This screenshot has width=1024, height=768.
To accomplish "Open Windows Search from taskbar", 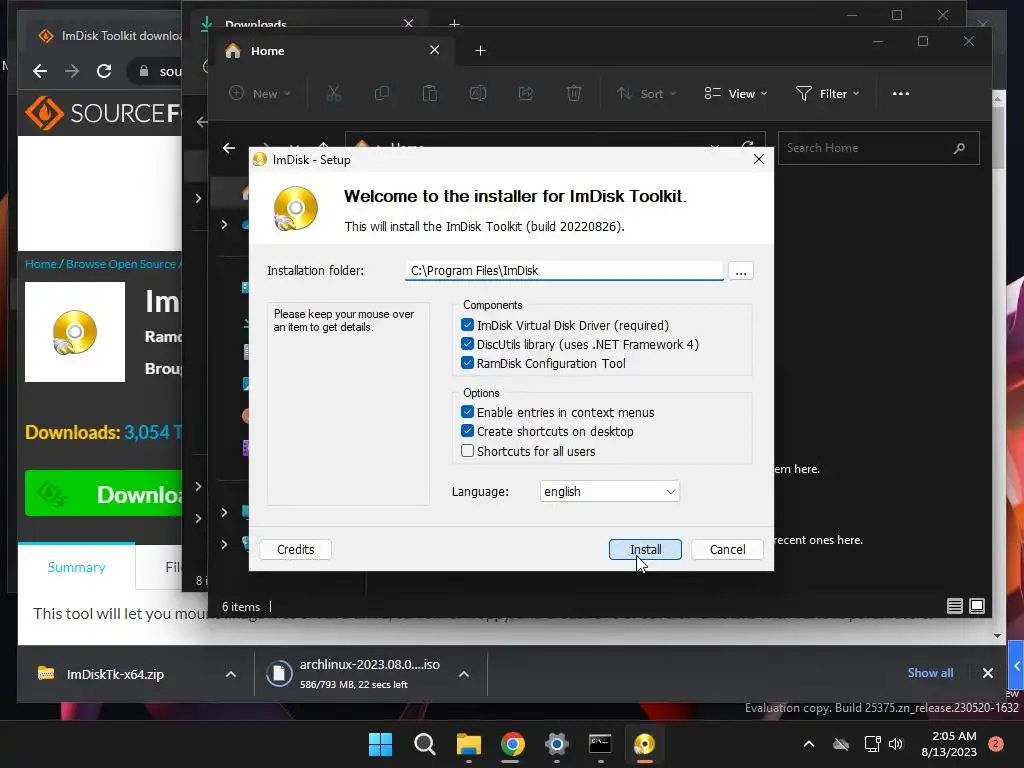I will coord(424,744).
